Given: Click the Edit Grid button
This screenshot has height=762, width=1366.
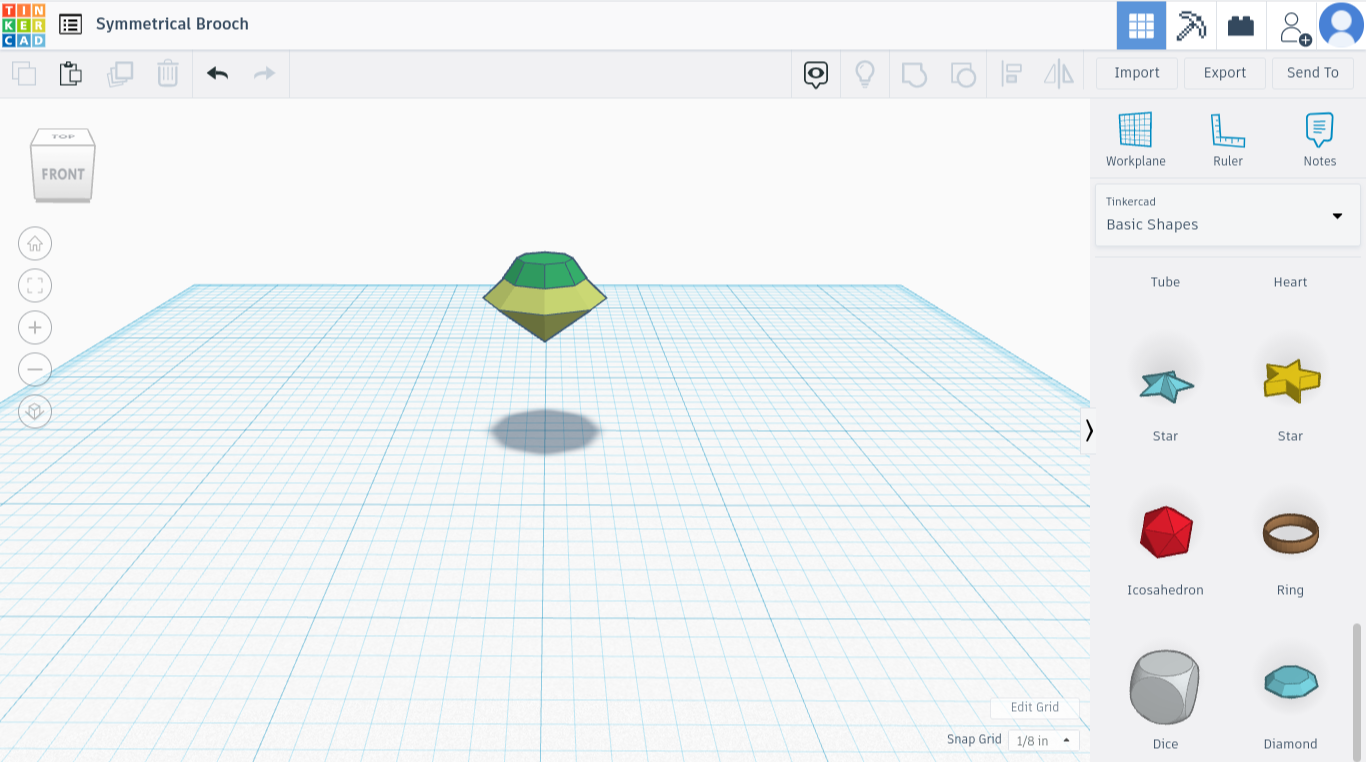Looking at the screenshot, I should 1035,707.
